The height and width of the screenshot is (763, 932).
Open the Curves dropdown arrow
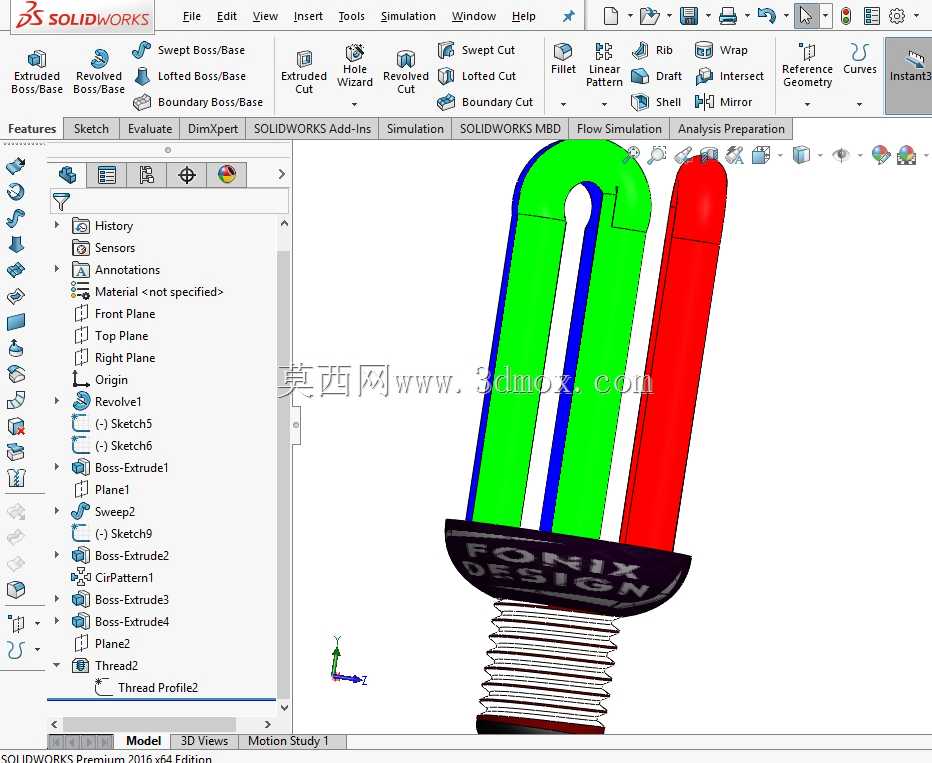click(859, 104)
